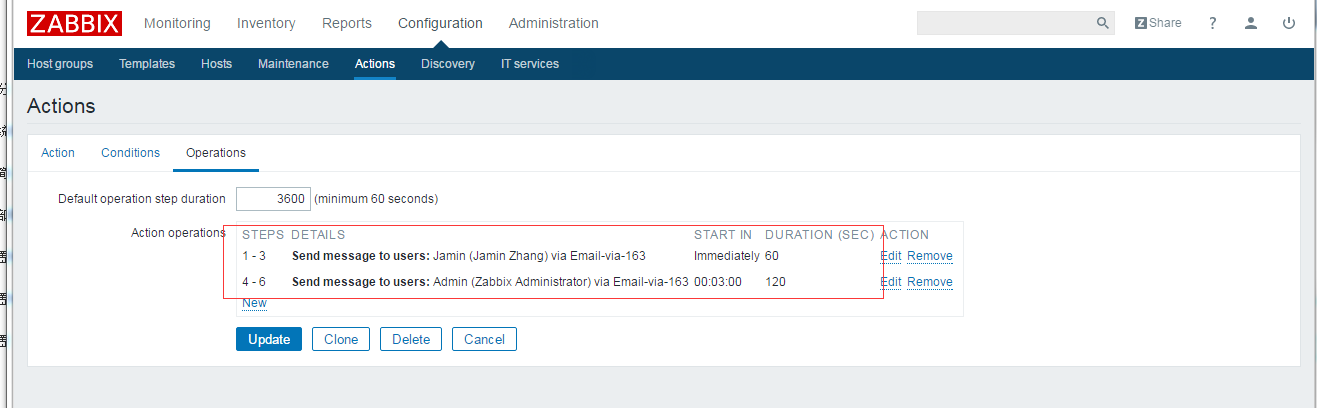This screenshot has width=1317, height=408.
Task: Switch to the Action tab
Action: coord(58,153)
